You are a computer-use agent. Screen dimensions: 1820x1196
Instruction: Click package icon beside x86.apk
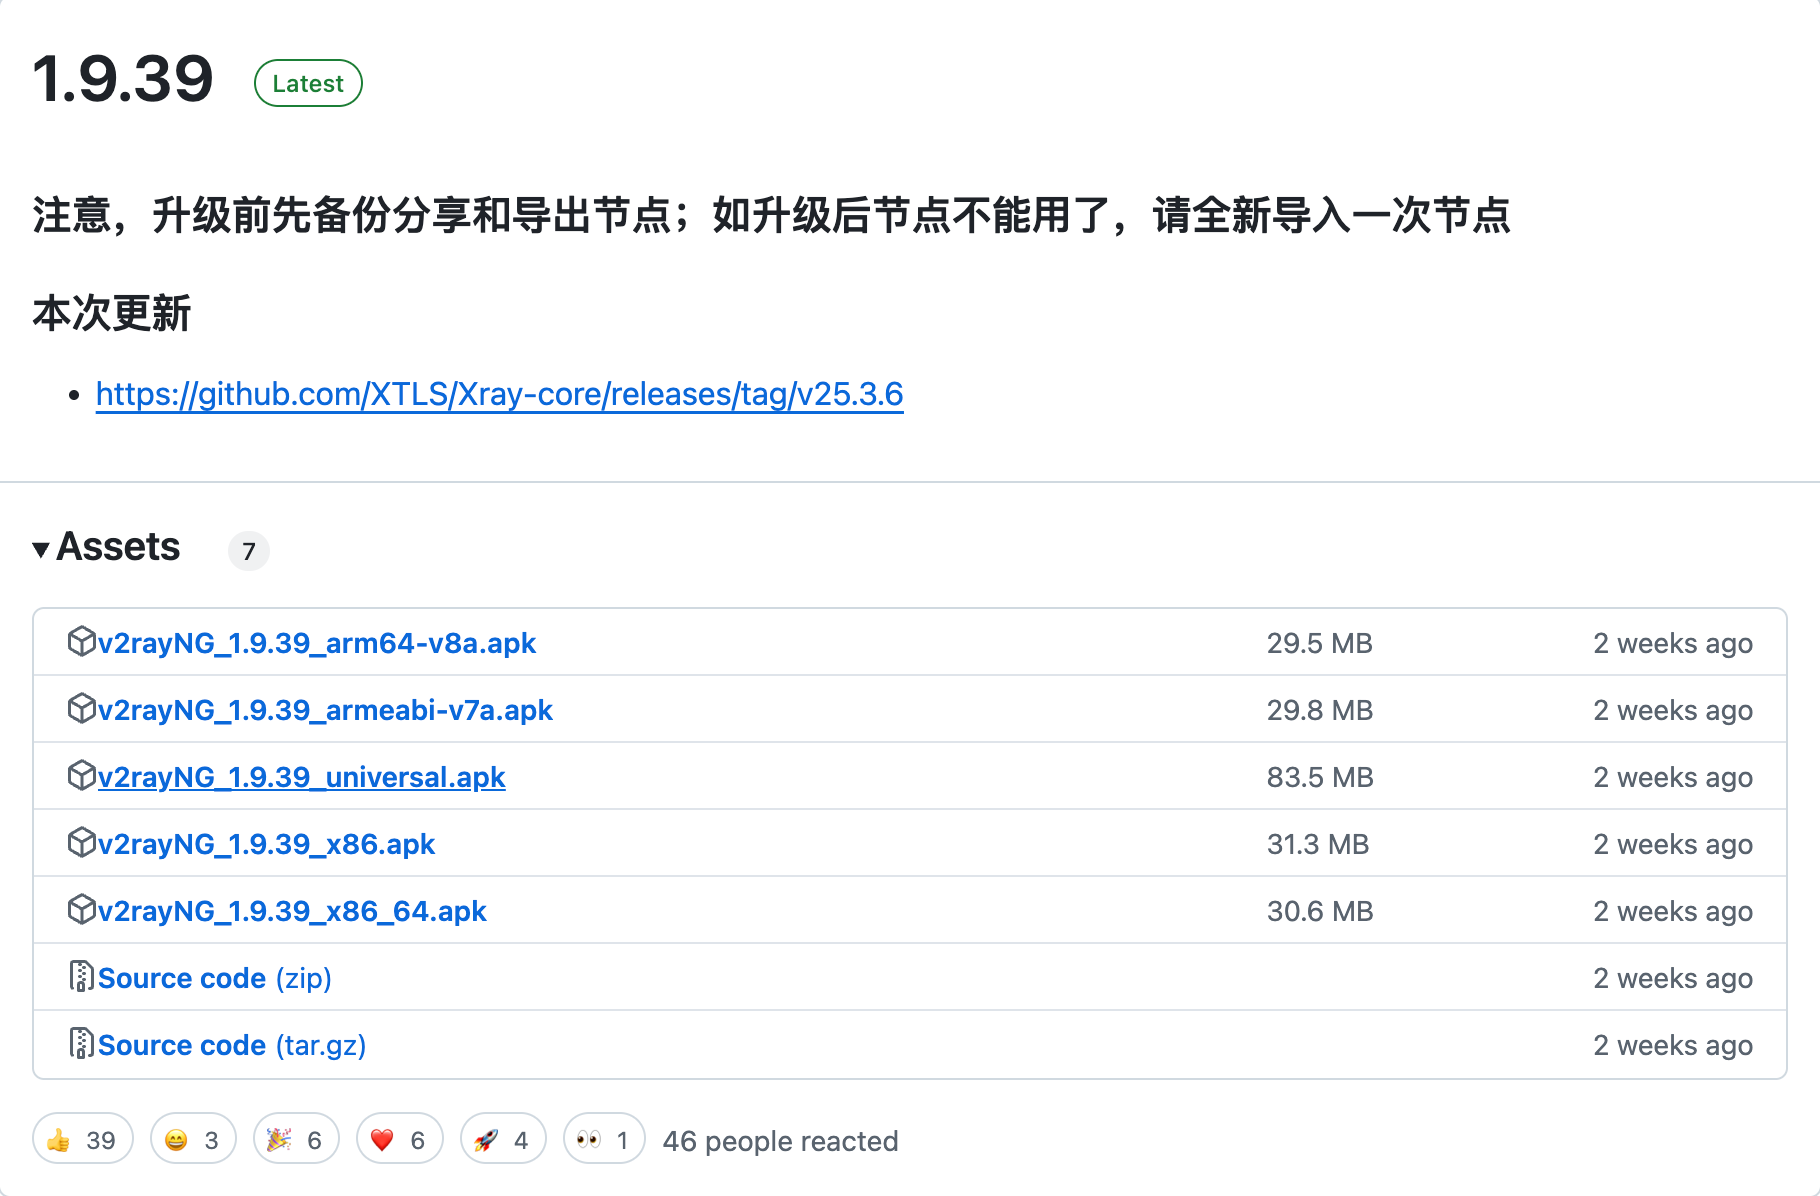(x=81, y=842)
